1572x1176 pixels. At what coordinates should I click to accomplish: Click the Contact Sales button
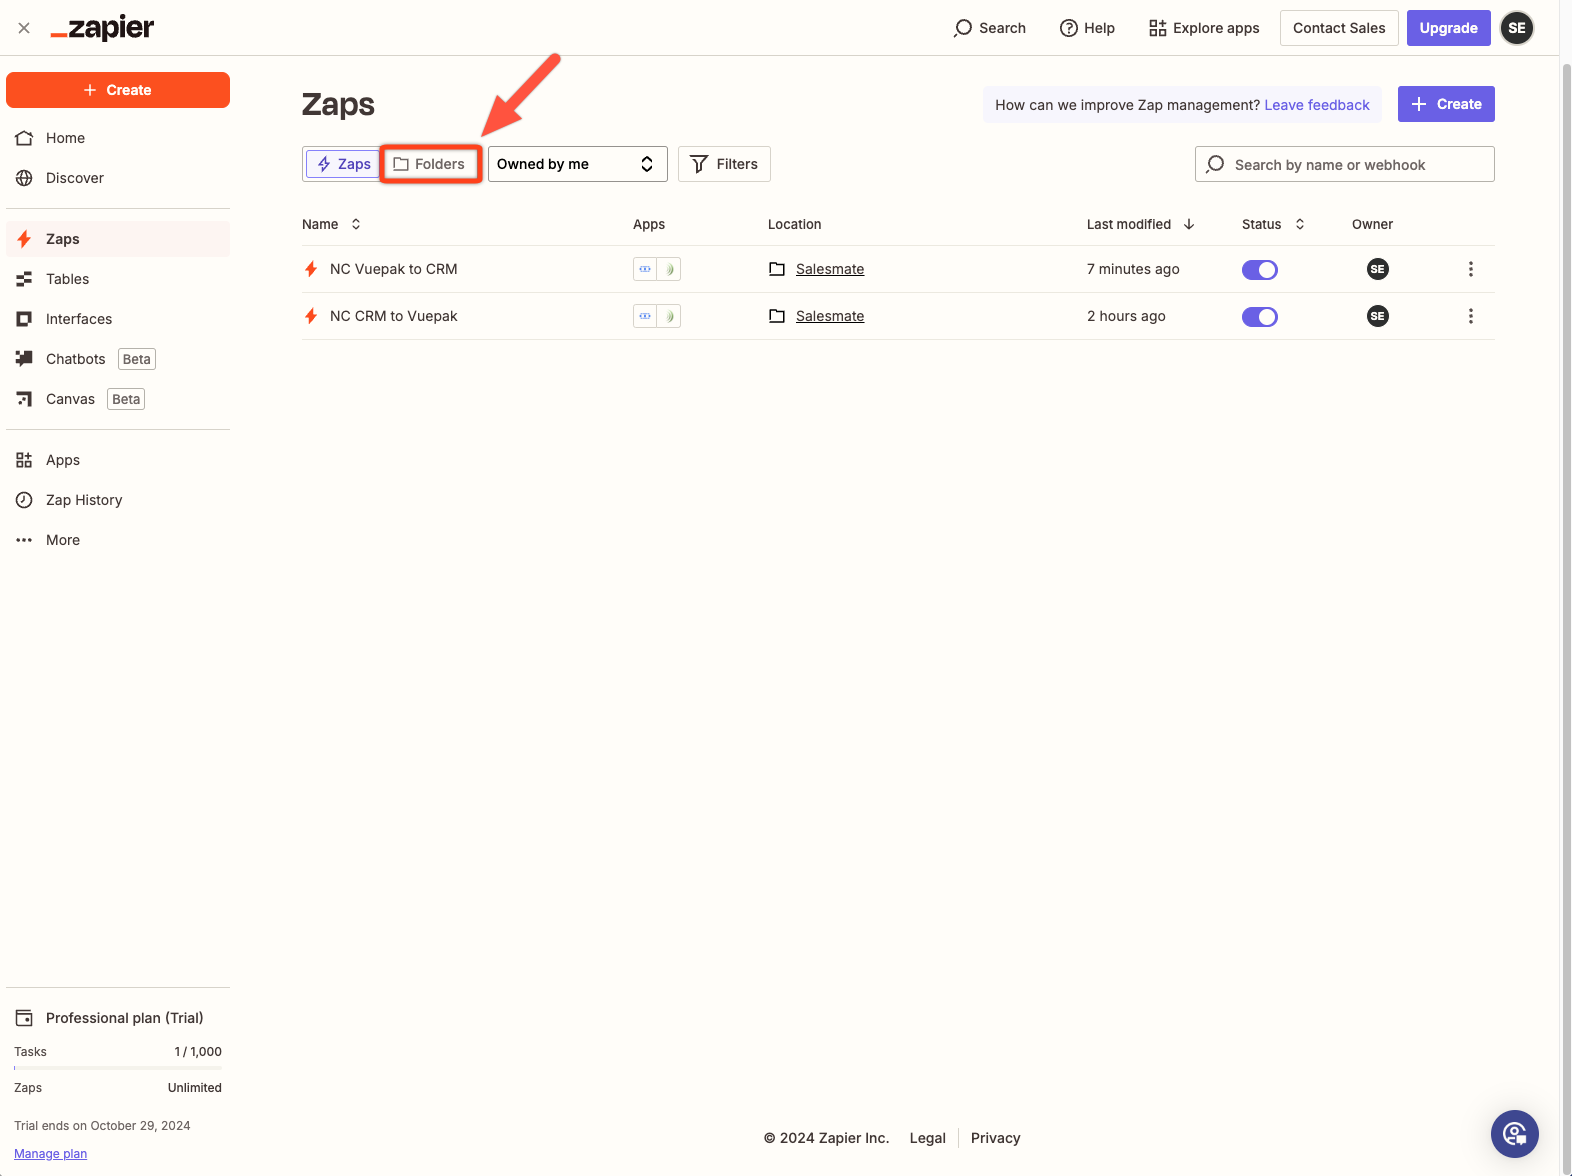coord(1339,28)
